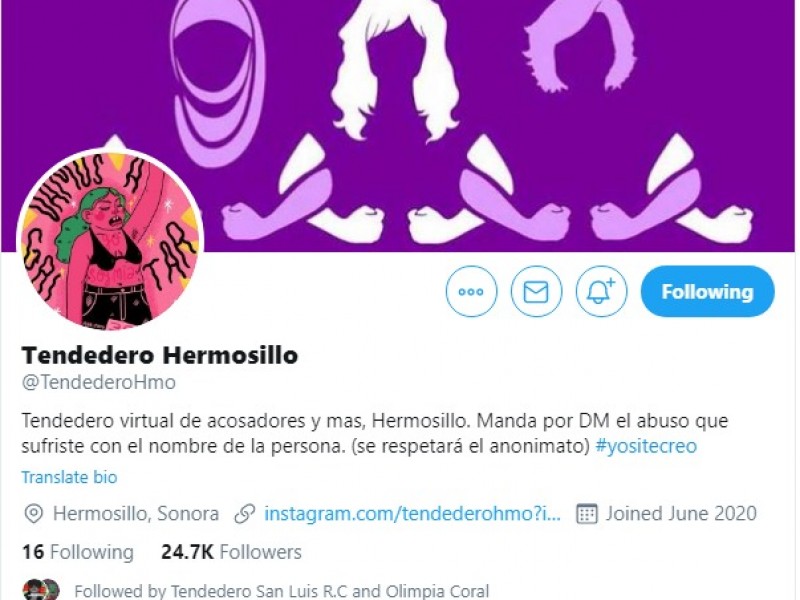Open the circular profile picture
This screenshot has width=800, height=600.
[110, 240]
